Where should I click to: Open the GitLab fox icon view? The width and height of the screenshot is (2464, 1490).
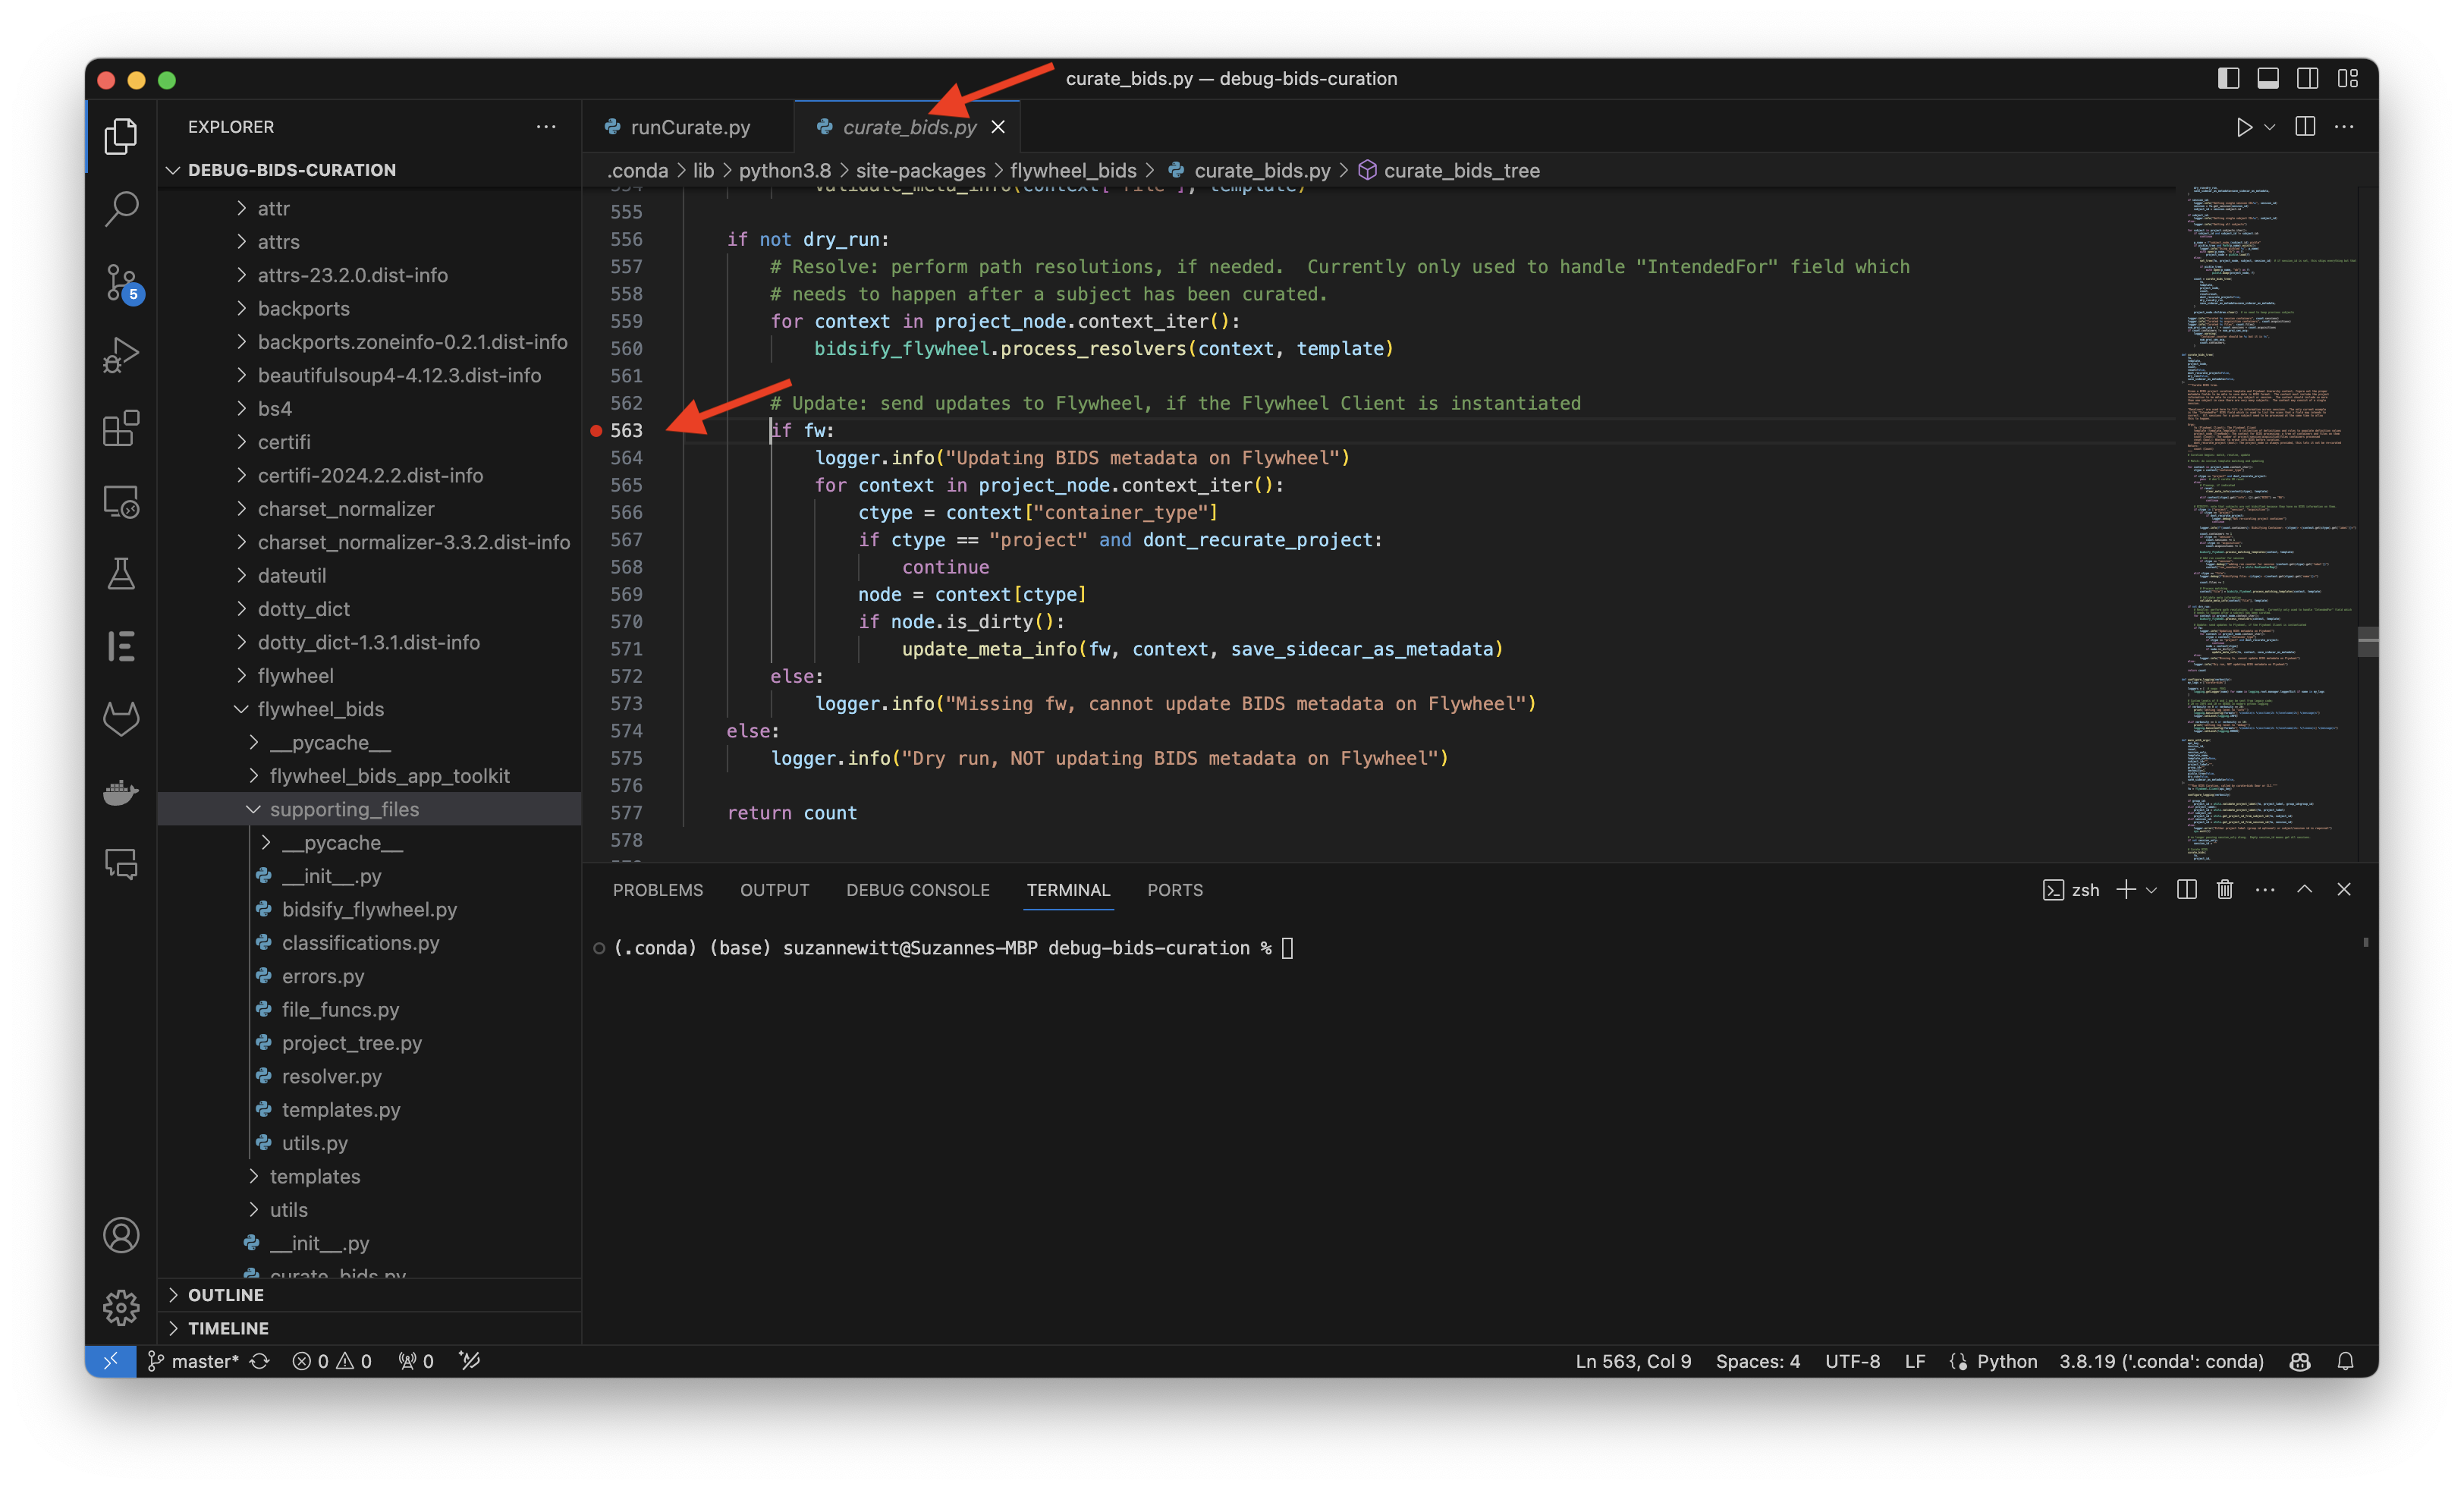pyautogui.click(x=121, y=719)
